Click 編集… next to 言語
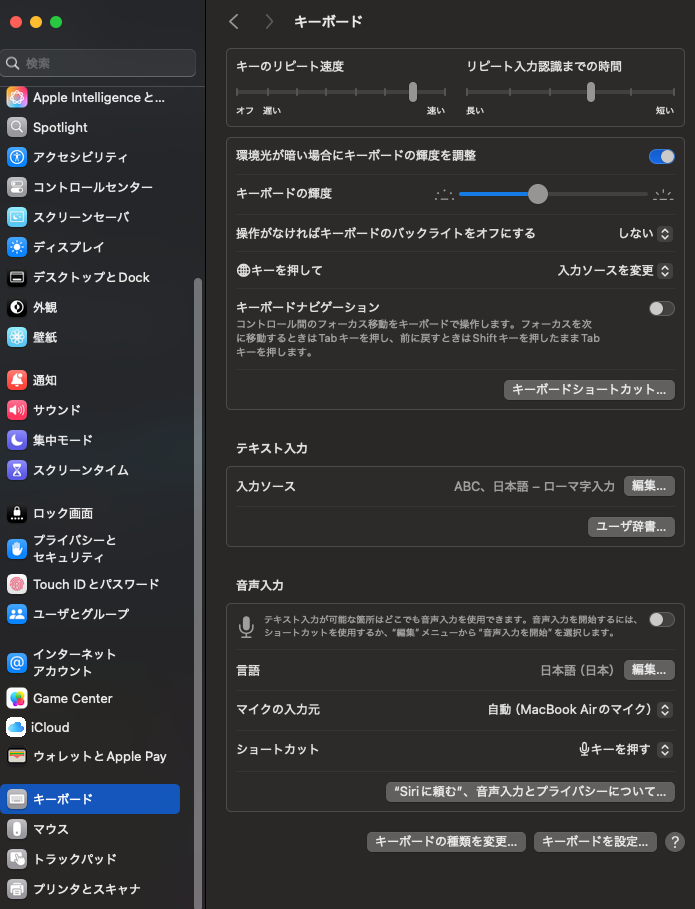Image resolution: width=695 pixels, height=909 pixels. pos(649,670)
